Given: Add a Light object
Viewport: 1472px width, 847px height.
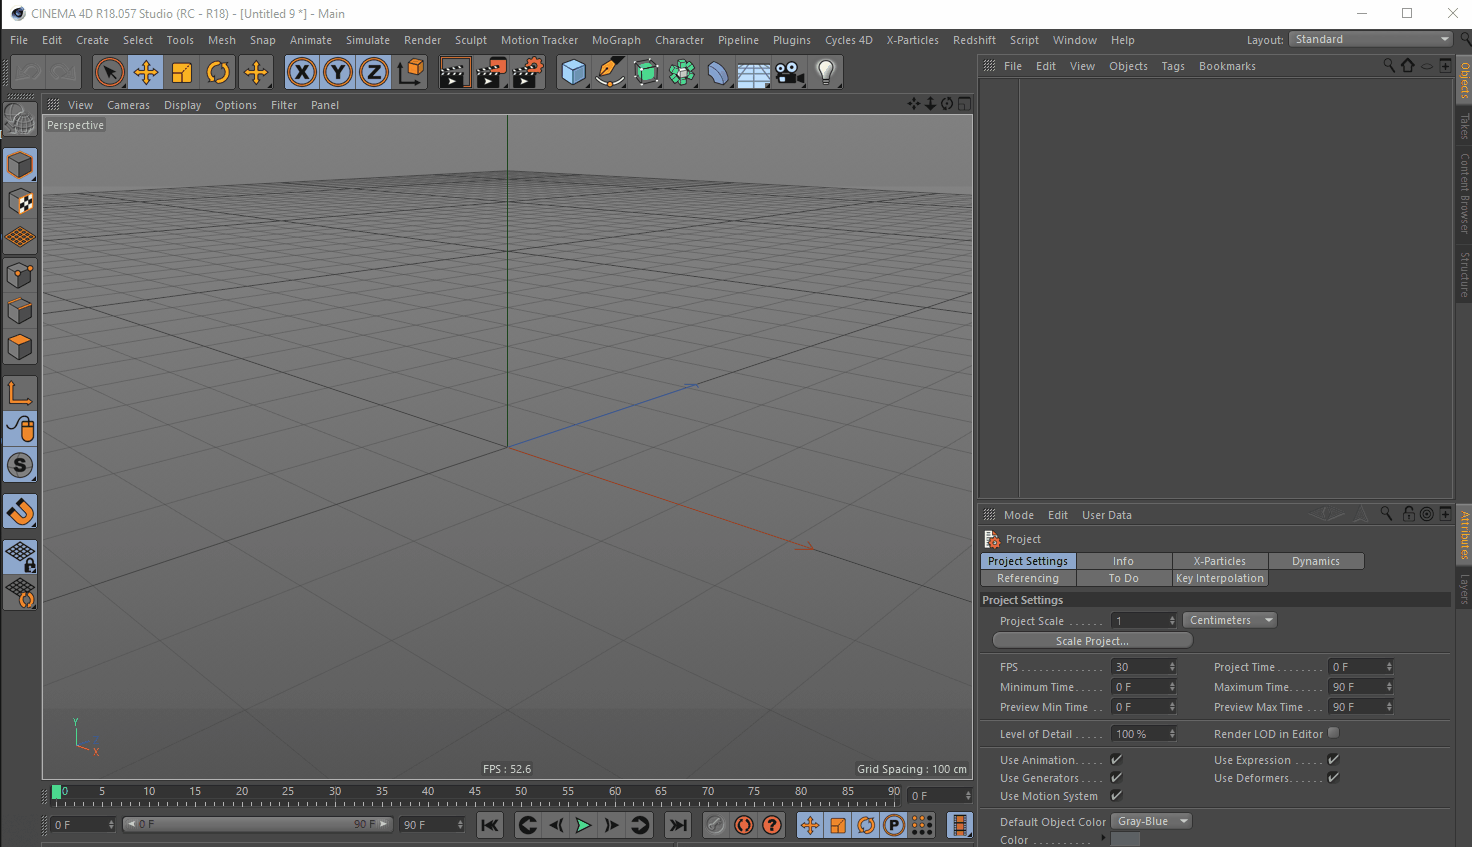Looking at the screenshot, I should pos(826,72).
